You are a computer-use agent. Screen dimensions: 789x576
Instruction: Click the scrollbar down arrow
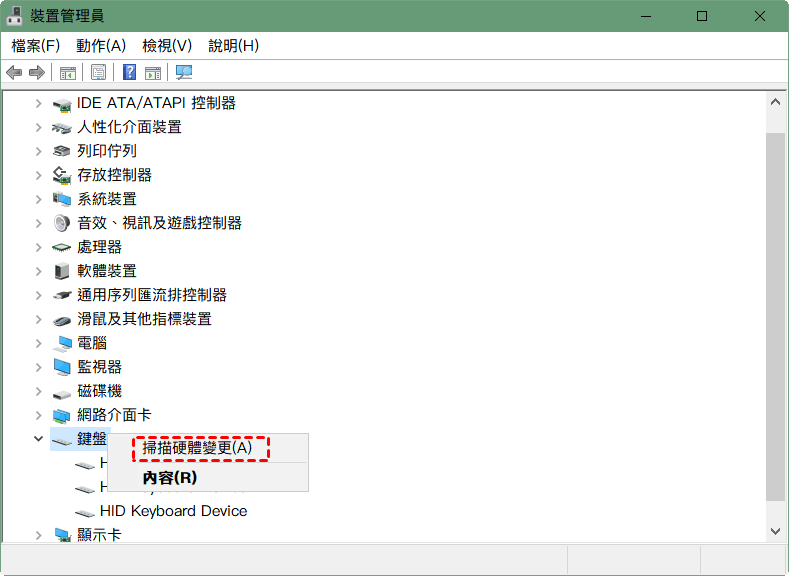click(x=775, y=531)
